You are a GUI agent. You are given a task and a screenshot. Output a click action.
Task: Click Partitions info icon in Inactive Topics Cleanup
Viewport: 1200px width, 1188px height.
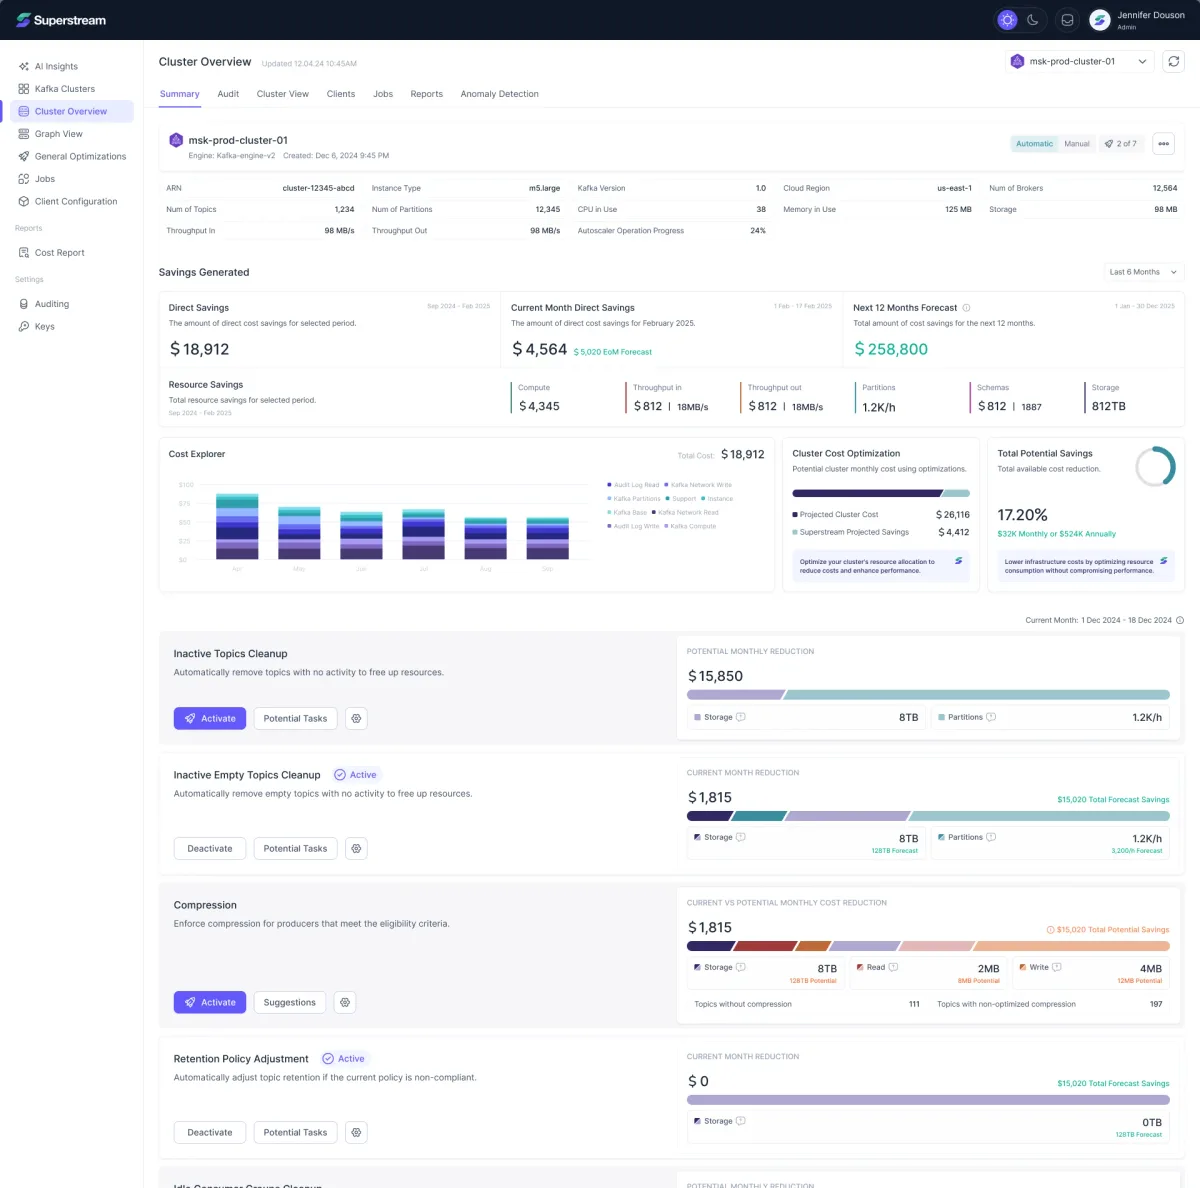[991, 717]
